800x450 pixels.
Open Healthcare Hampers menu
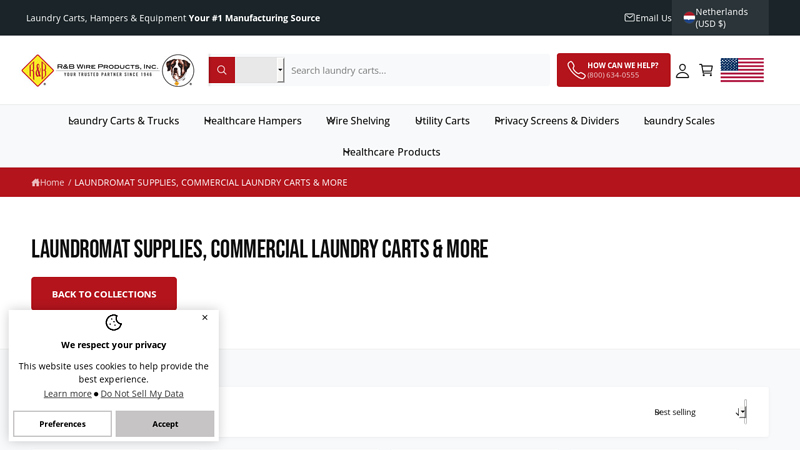253,121
